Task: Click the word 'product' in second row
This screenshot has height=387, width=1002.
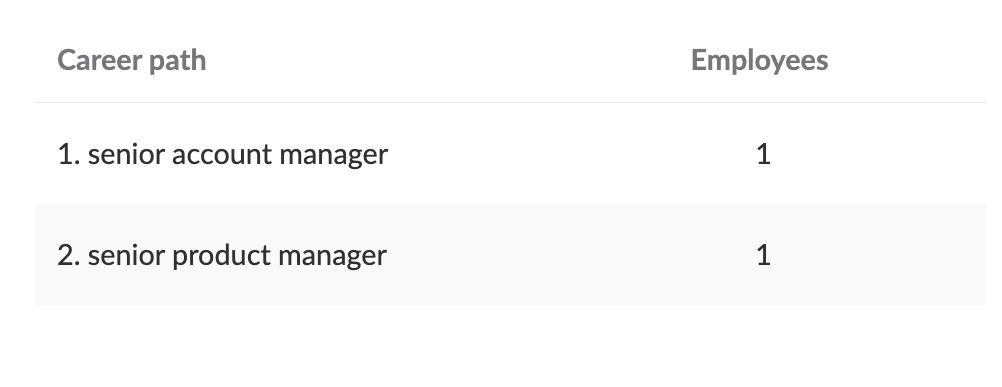Action: 222,255
